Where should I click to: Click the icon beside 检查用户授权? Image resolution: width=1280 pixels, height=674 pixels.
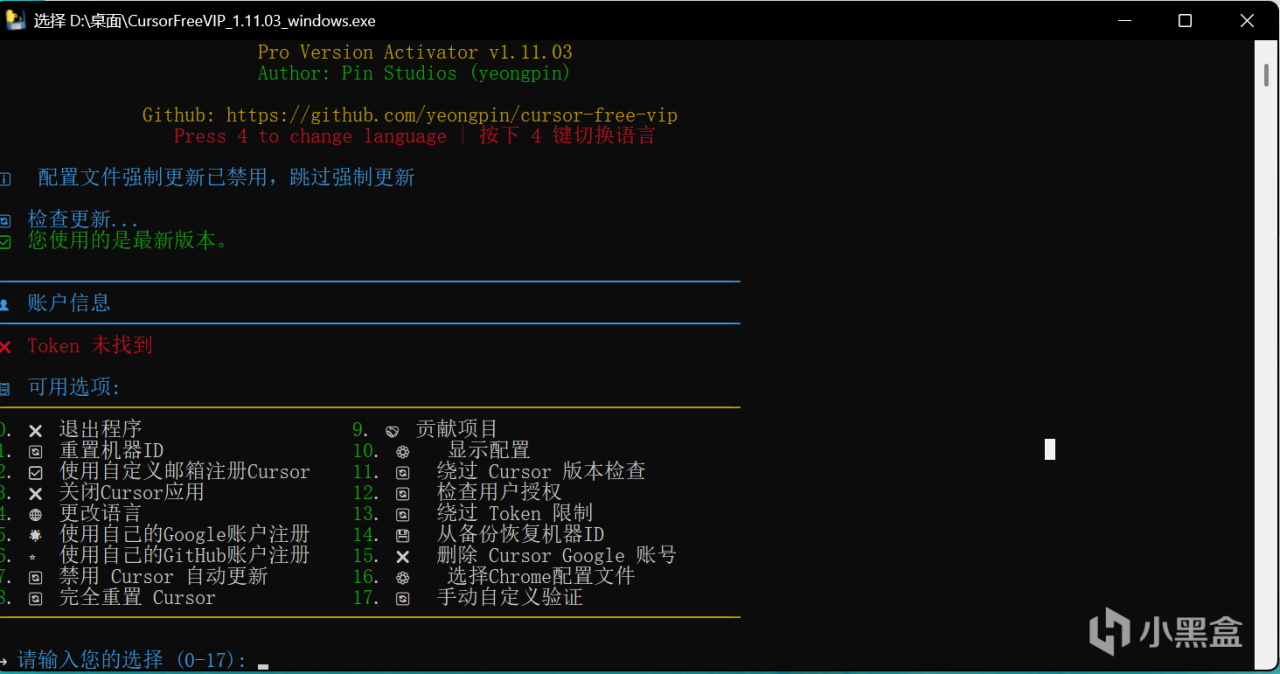point(402,494)
